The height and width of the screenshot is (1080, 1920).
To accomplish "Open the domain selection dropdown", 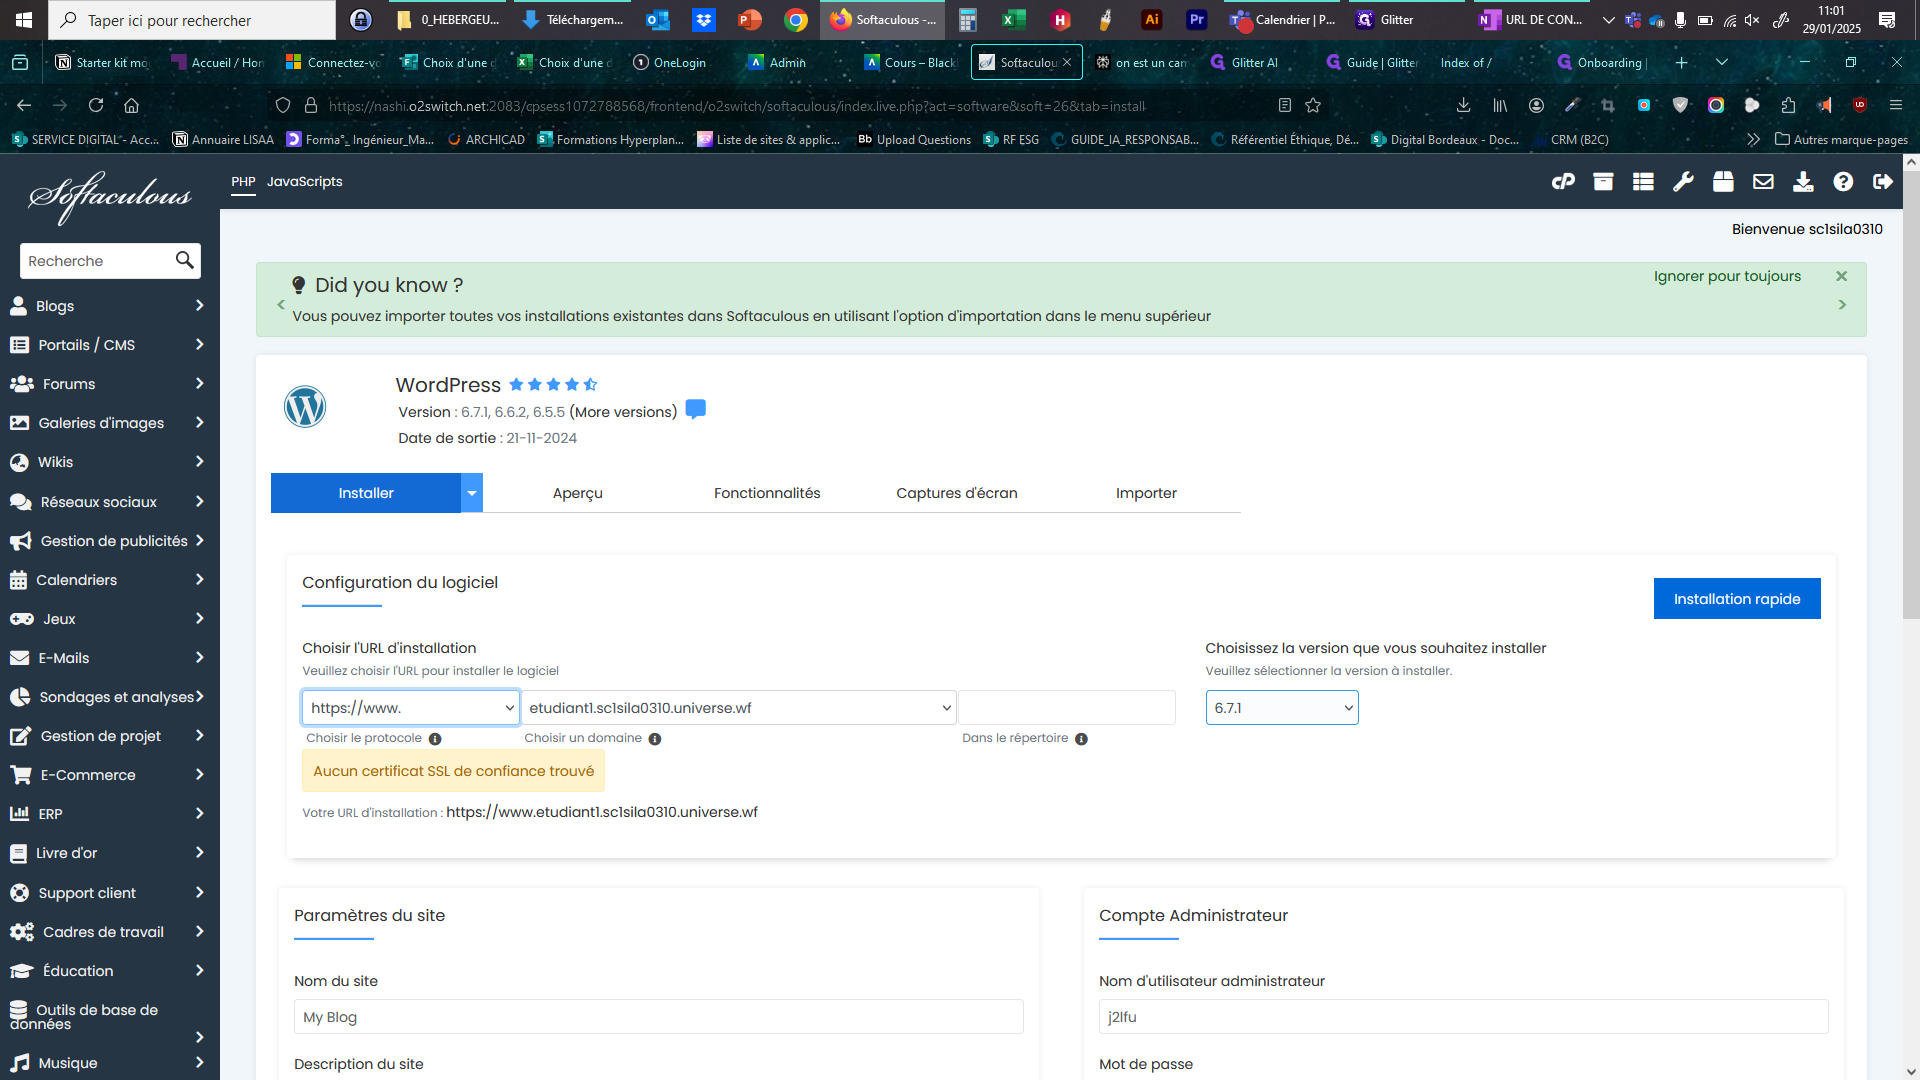I will coord(738,707).
